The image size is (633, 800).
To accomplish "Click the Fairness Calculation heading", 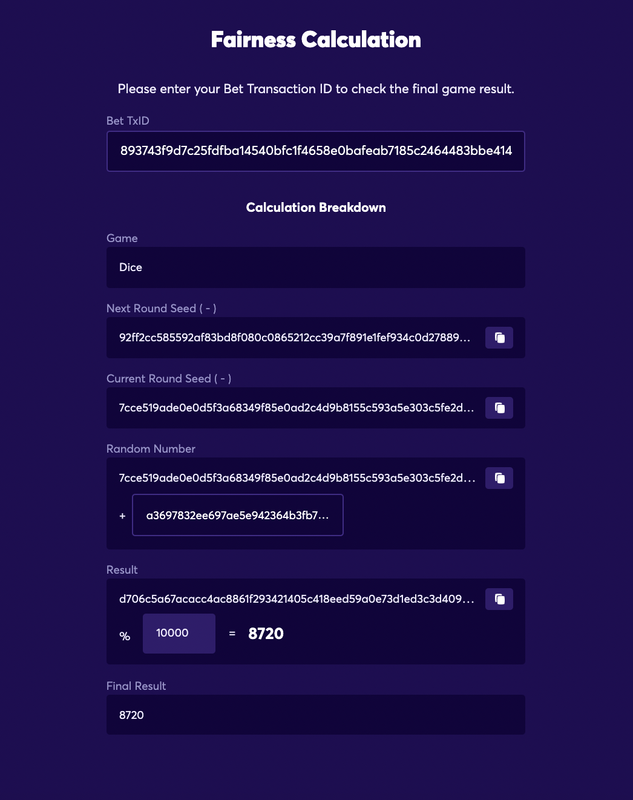I will click(x=316, y=40).
